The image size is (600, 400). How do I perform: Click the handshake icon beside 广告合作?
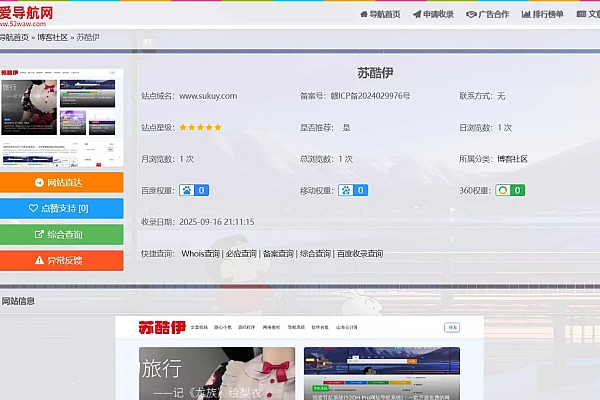point(471,15)
